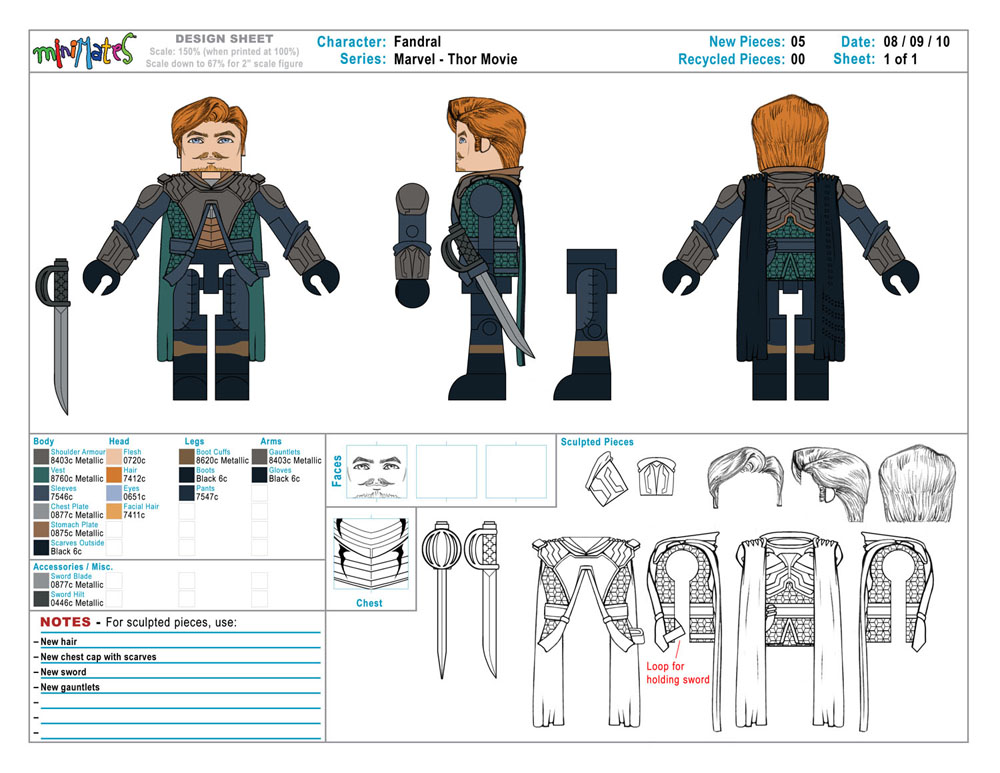Click the Stomach Plate 0875c swatch
The height and width of the screenshot is (773, 1000).
click(41, 529)
